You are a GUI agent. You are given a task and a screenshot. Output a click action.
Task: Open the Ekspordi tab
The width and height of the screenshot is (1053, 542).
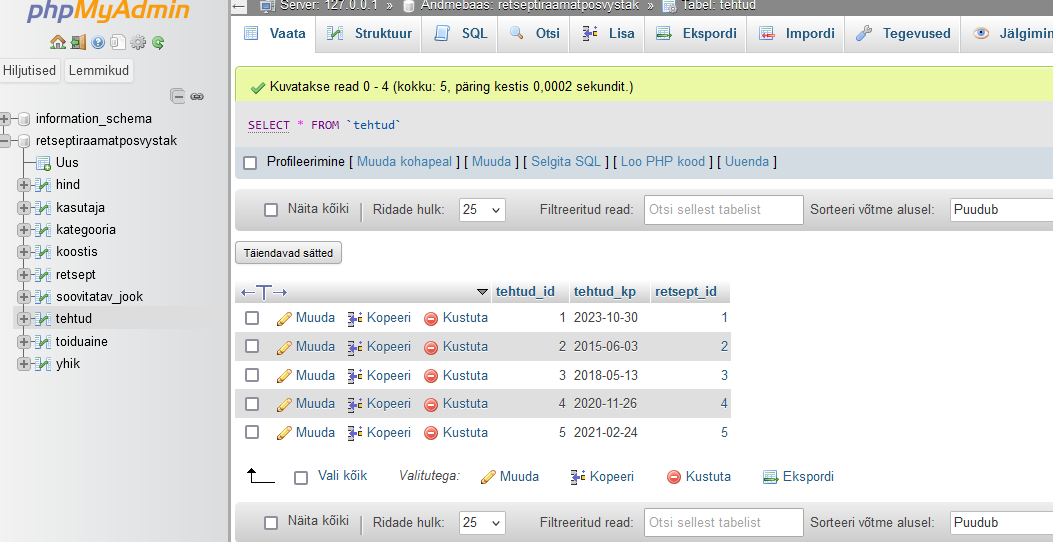click(x=696, y=33)
